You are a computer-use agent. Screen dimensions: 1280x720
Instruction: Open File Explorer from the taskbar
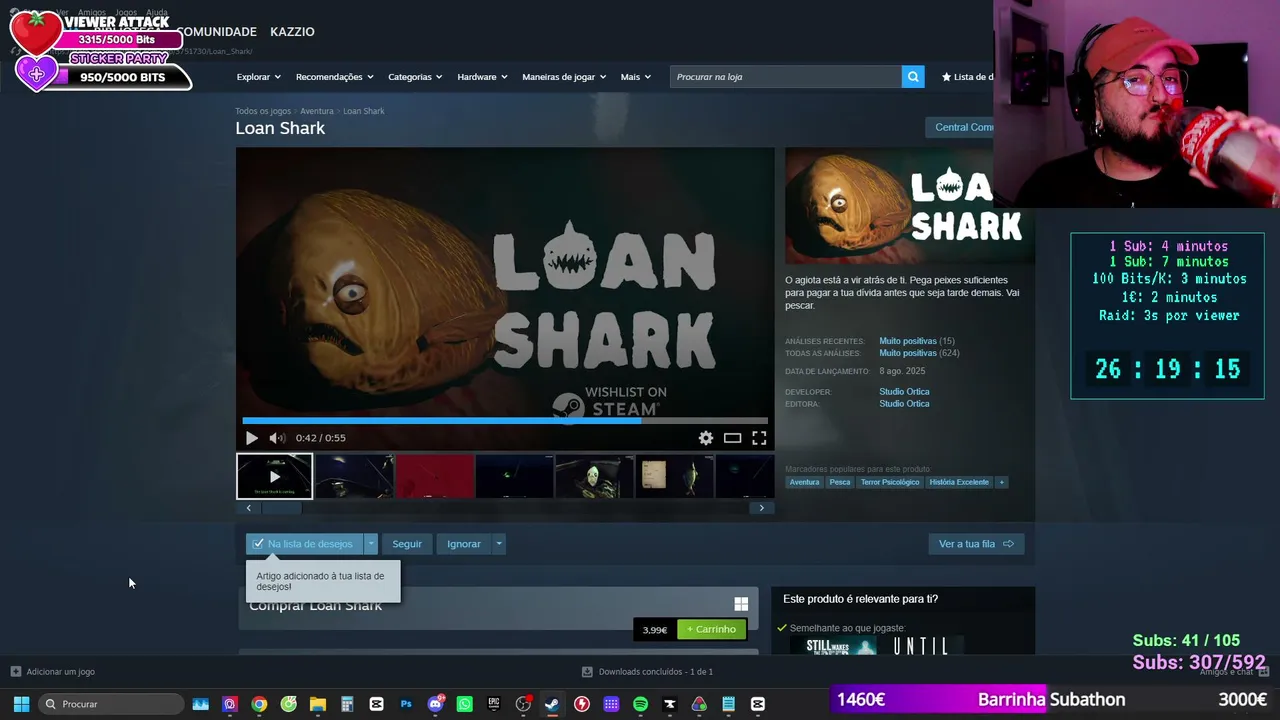(317, 704)
